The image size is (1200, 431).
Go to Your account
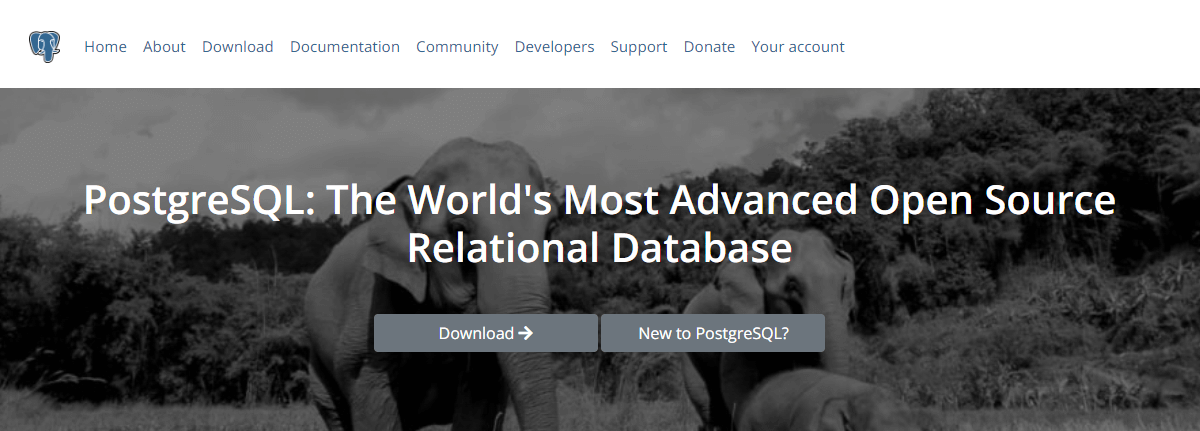798,47
